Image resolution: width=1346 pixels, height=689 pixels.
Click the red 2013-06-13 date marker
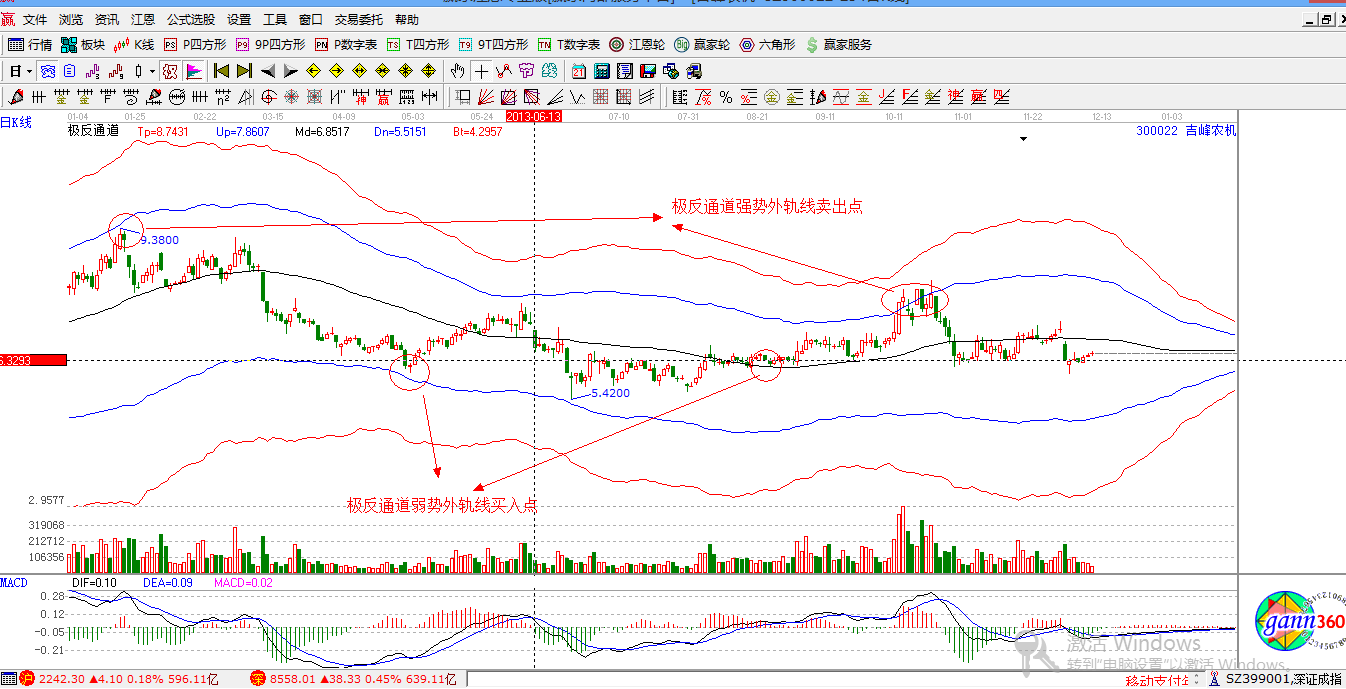click(x=534, y=117)
